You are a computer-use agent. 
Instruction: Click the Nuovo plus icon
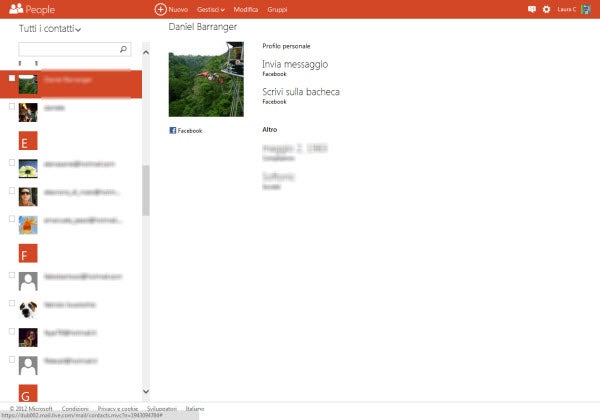point(160,9)
